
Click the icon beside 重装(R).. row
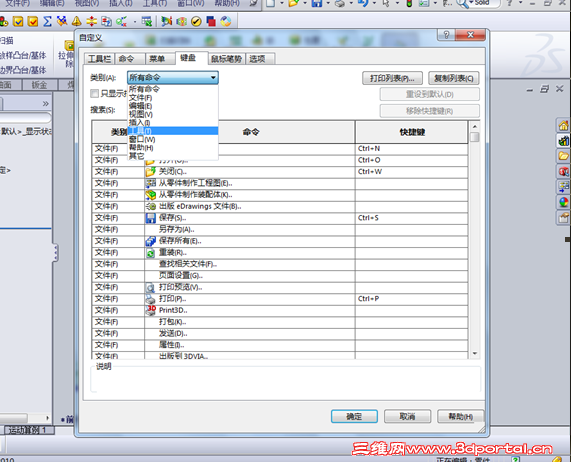click(x=151, y=253)
